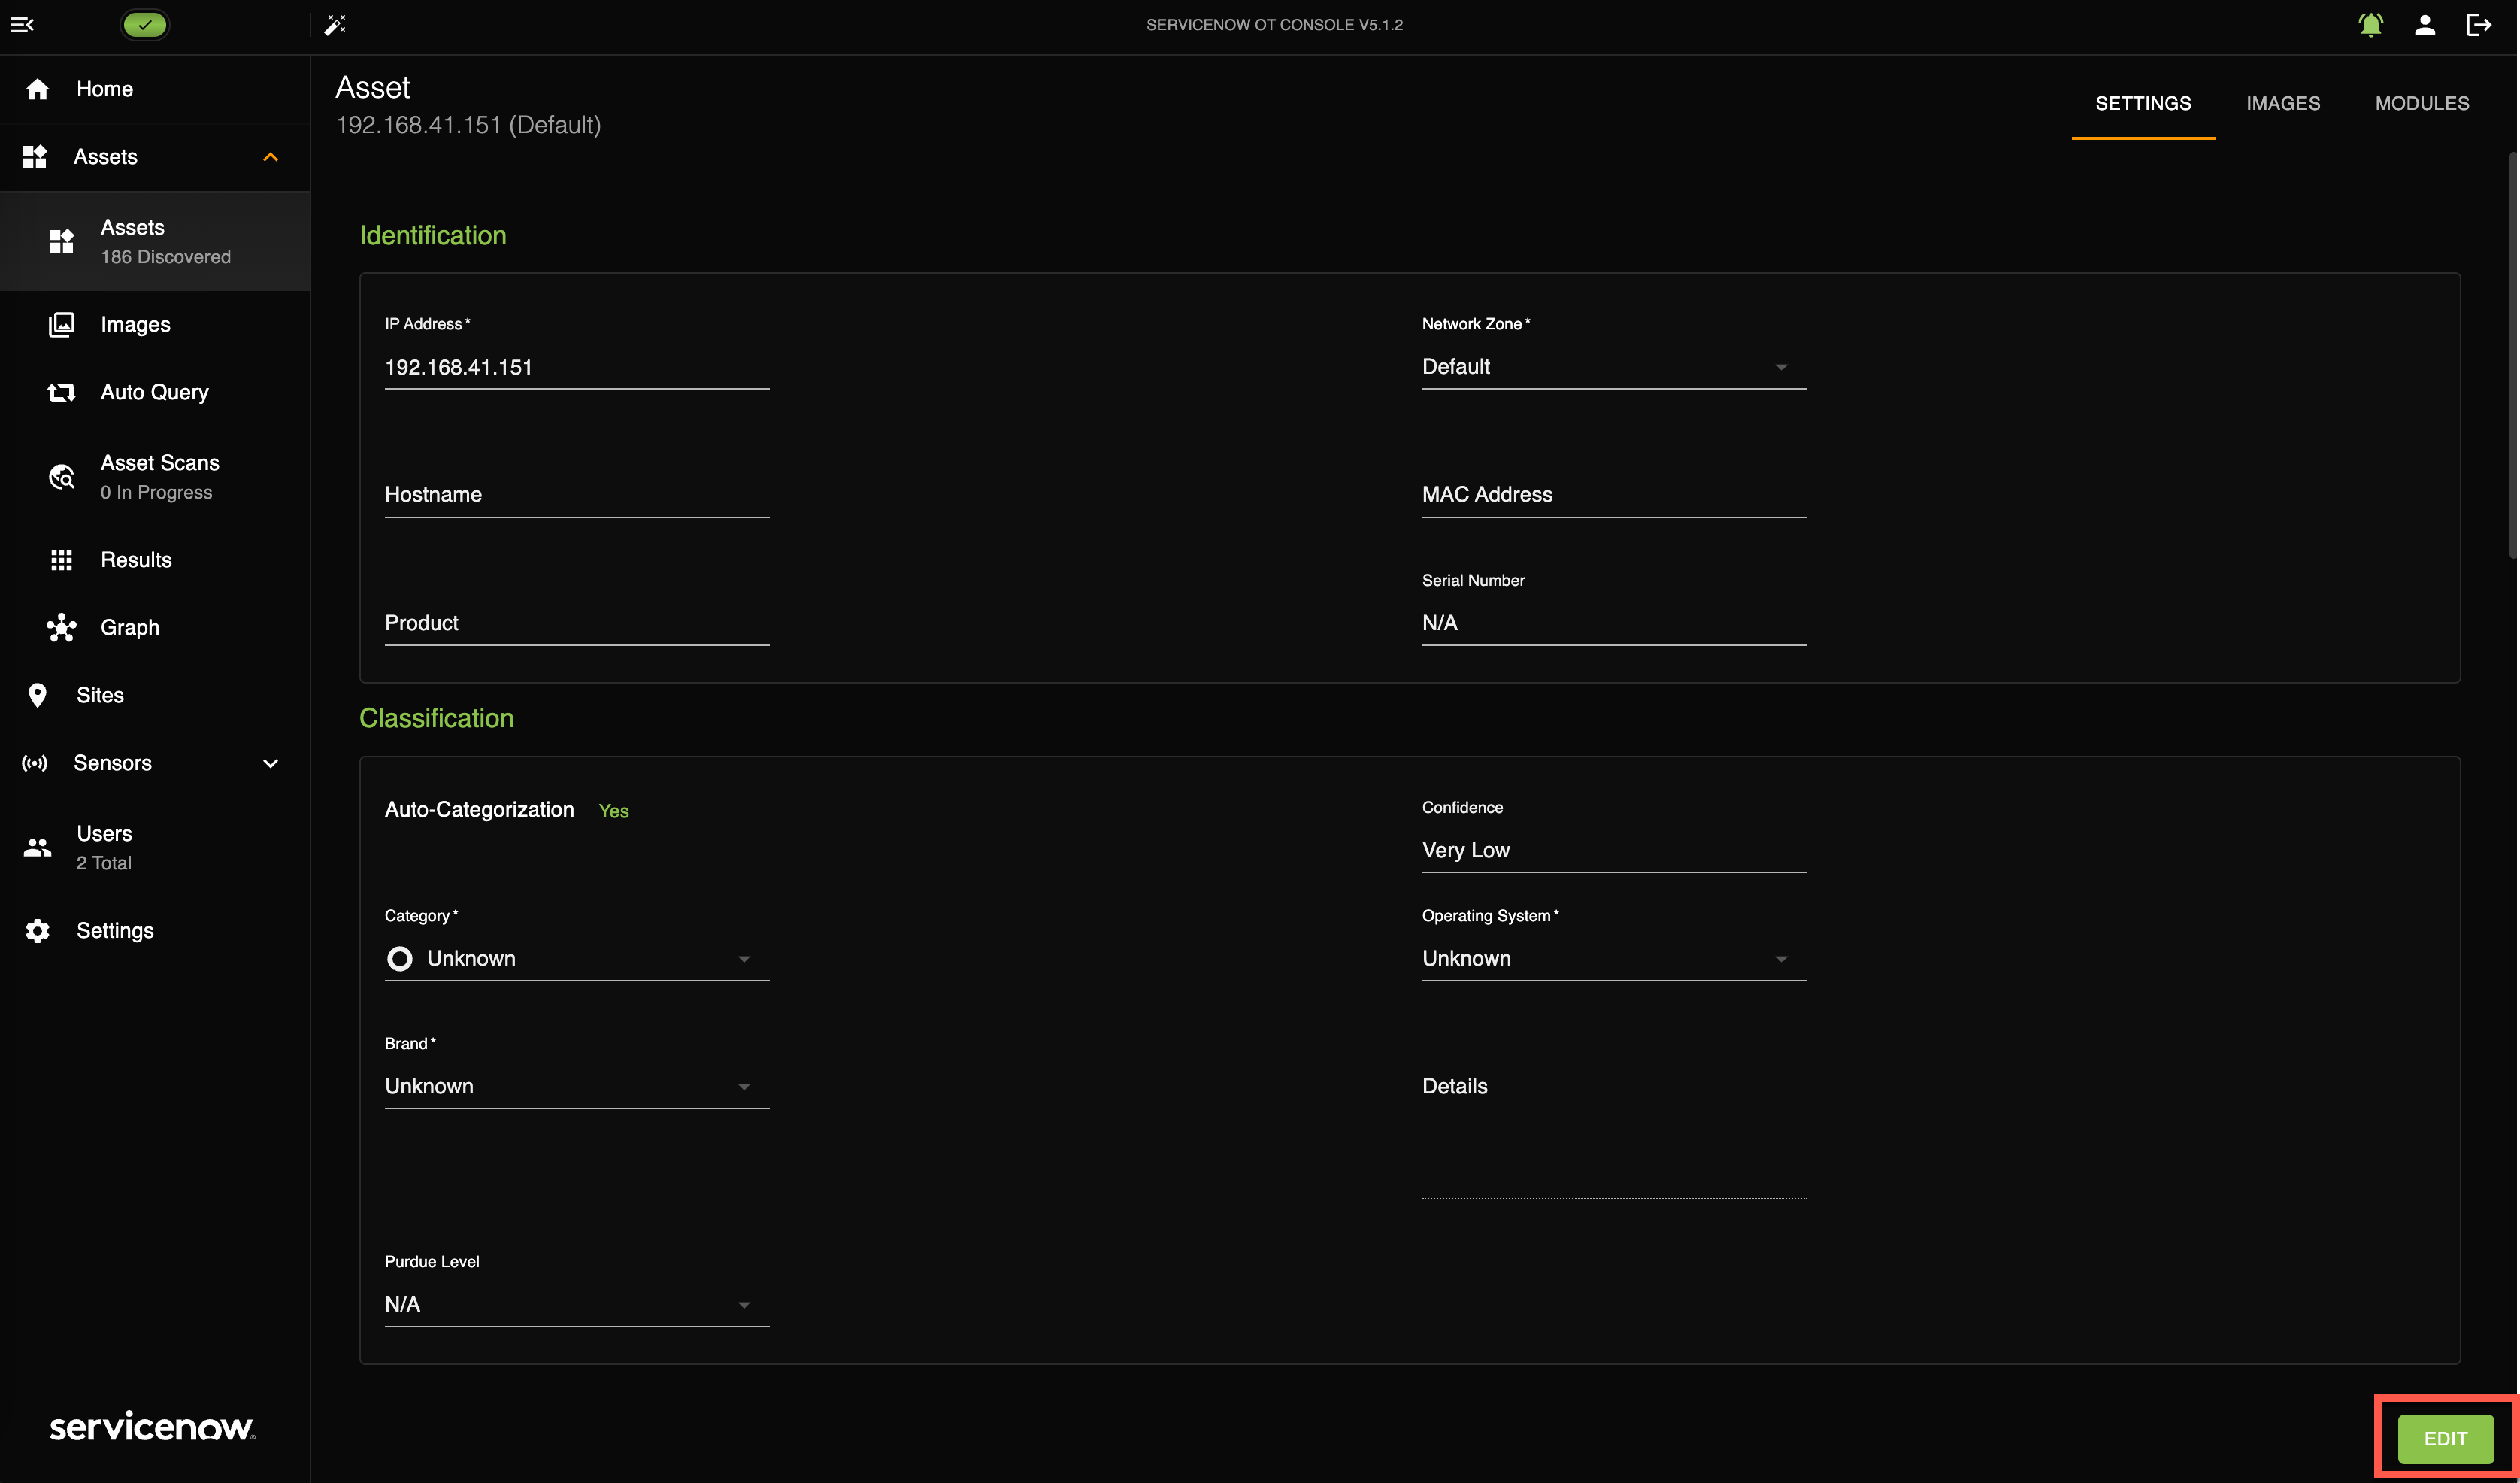The height and width of the screenshot is (1483, 2520).
Task: Click the page vertical scrollbar
Action: coord(2512,355)
